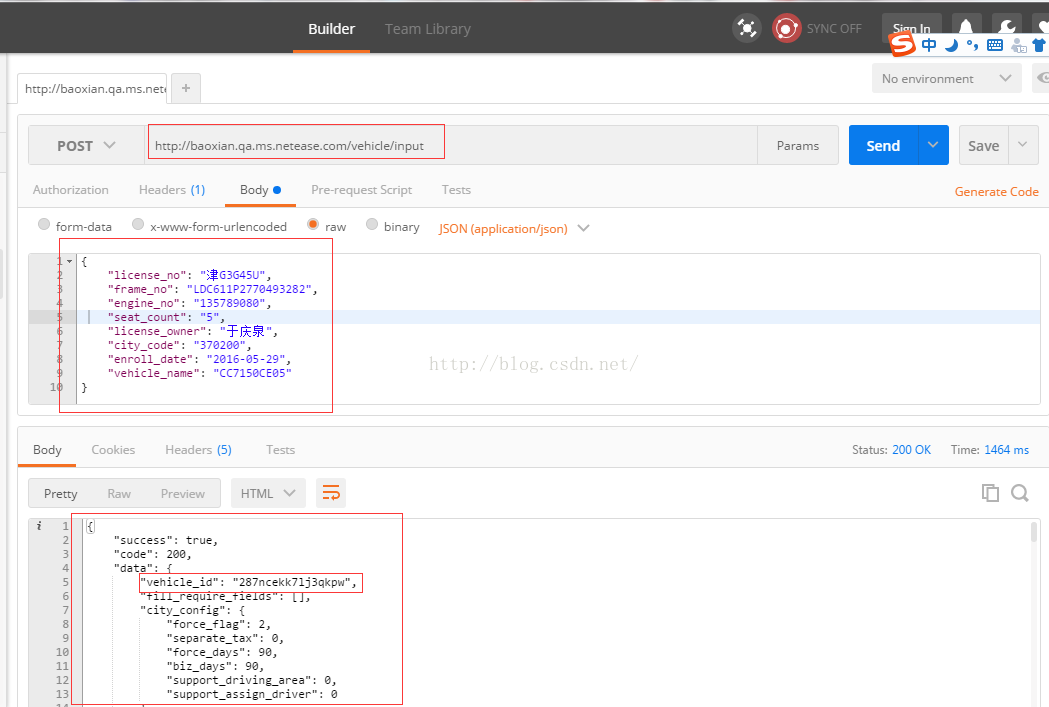Viewport: 1049px width, 707px height.
Task: Click the request URL input field
Action: click(x=451, y=145)
